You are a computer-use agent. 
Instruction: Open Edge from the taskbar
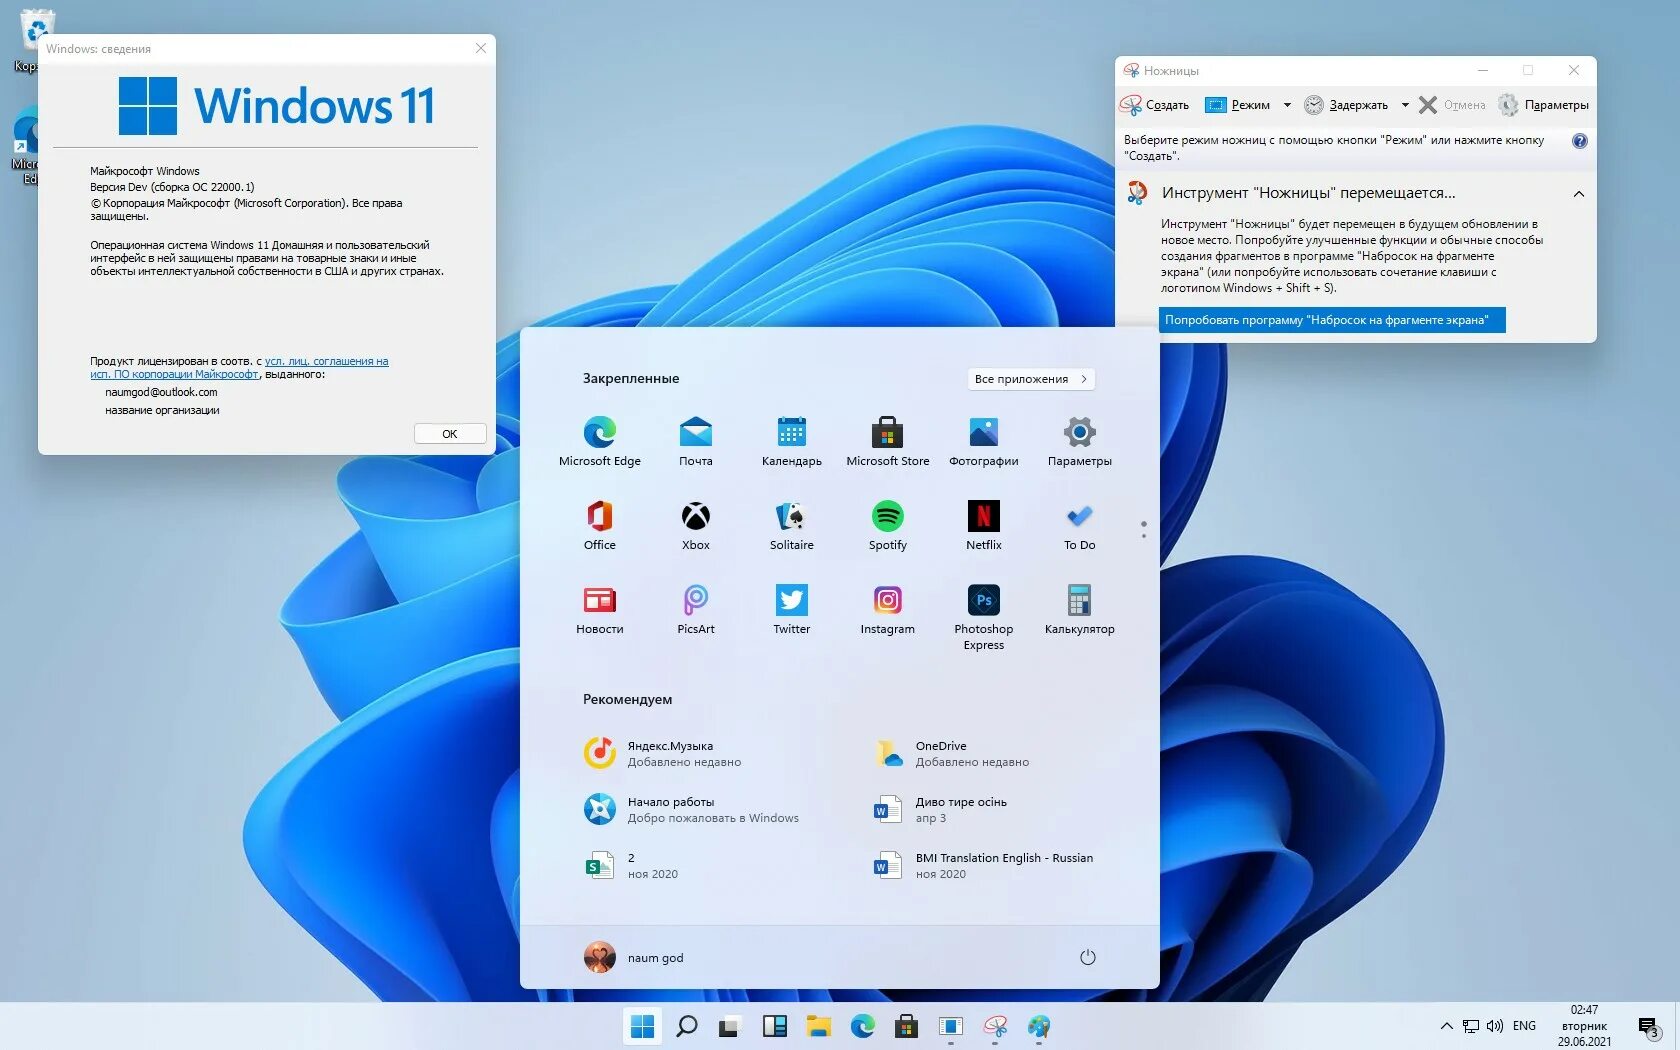(863, 1026)
